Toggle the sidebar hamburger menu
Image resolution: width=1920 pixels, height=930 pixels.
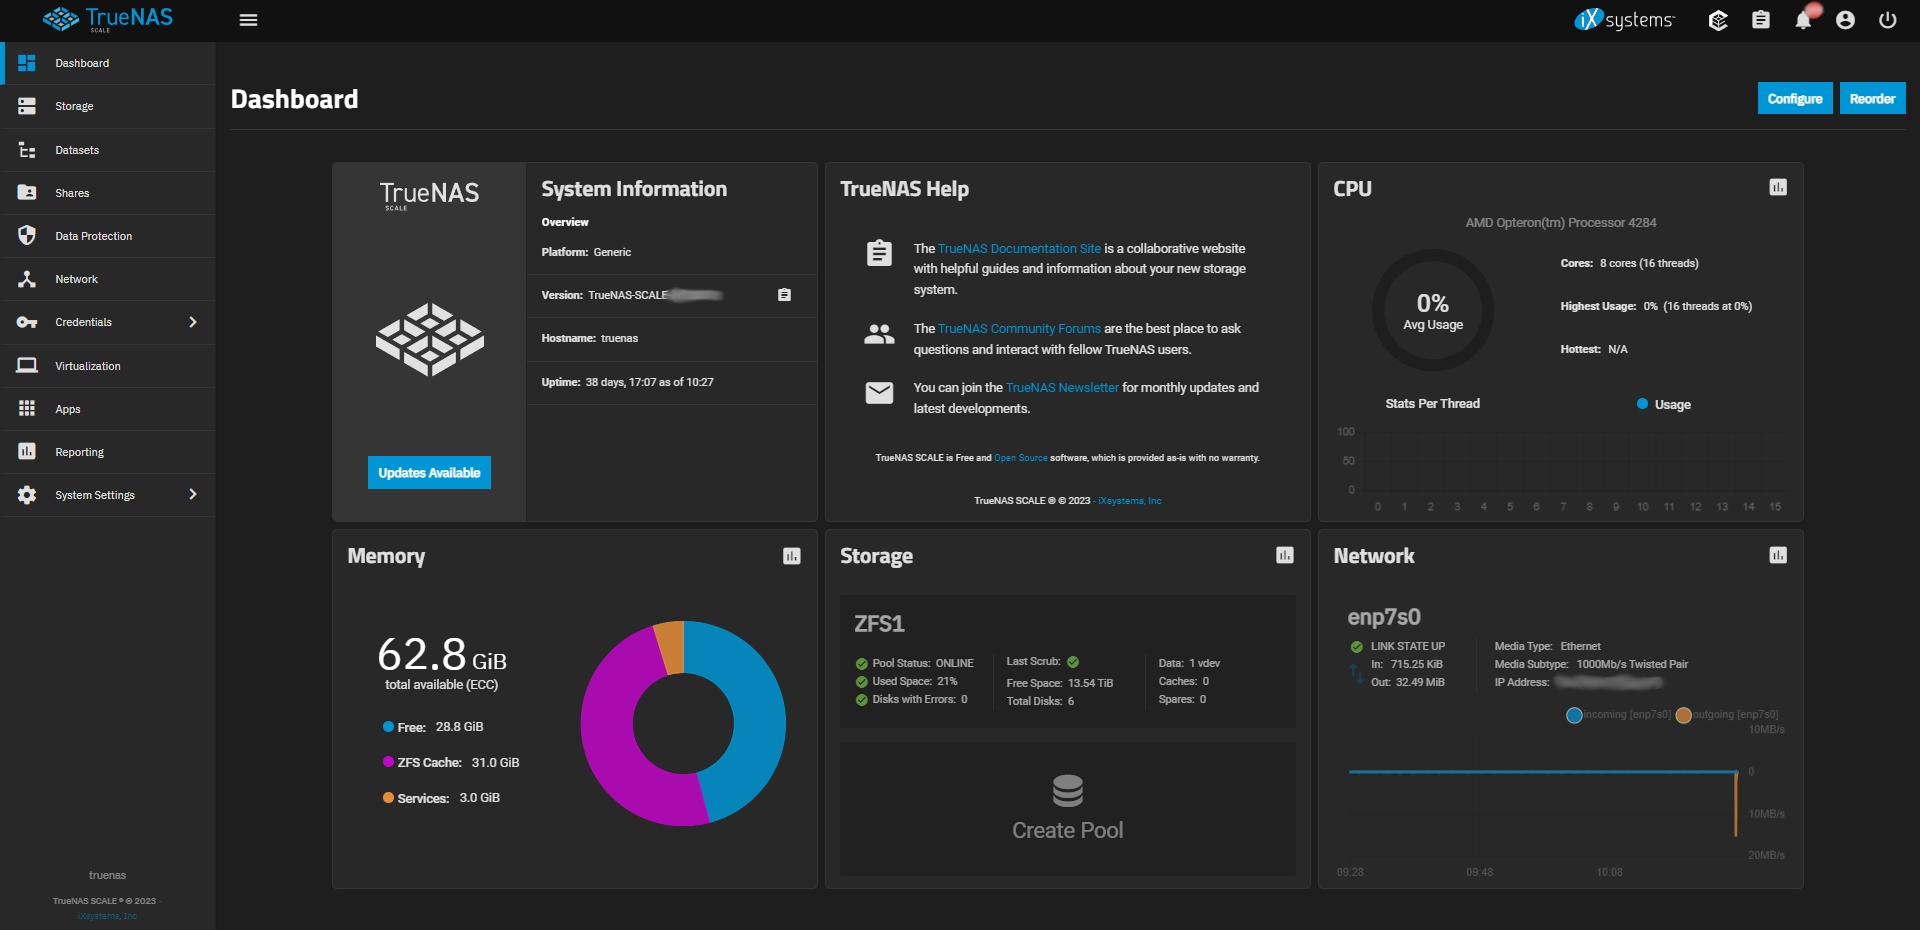249,20
